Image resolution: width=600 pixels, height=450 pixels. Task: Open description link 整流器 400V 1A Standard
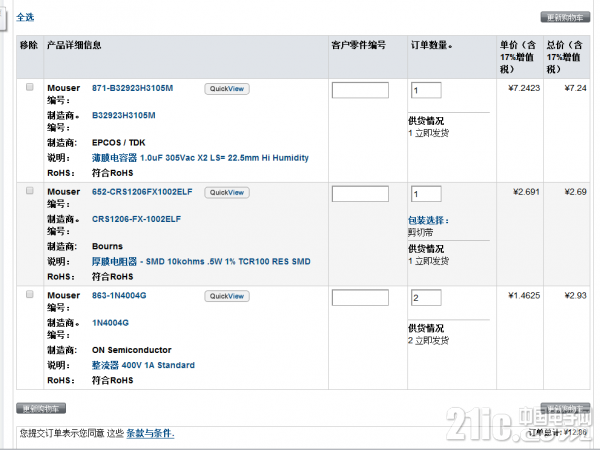pos(143,365)
